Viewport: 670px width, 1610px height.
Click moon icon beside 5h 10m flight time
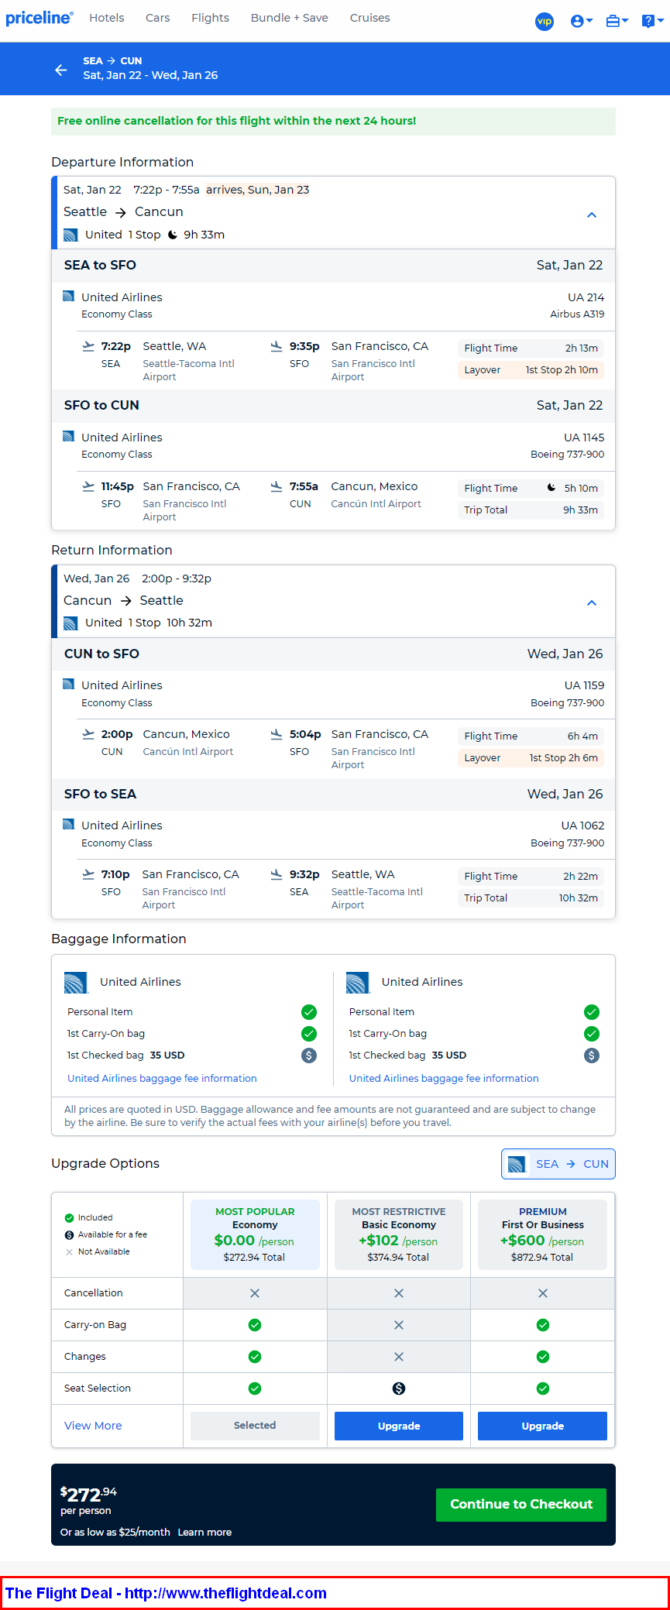tap(551, 488)
